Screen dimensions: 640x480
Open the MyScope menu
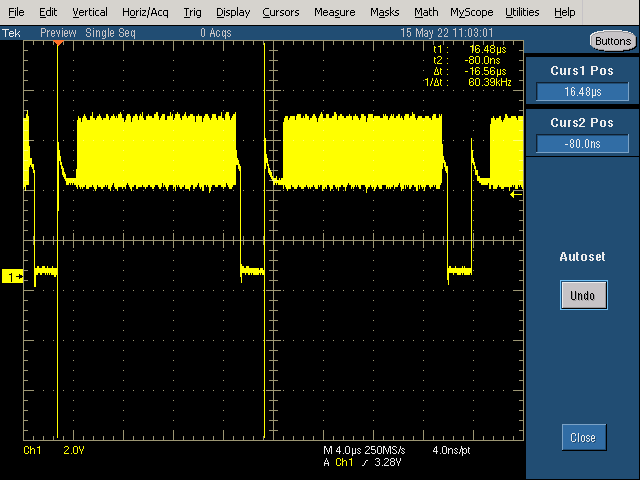click(471, 12)
